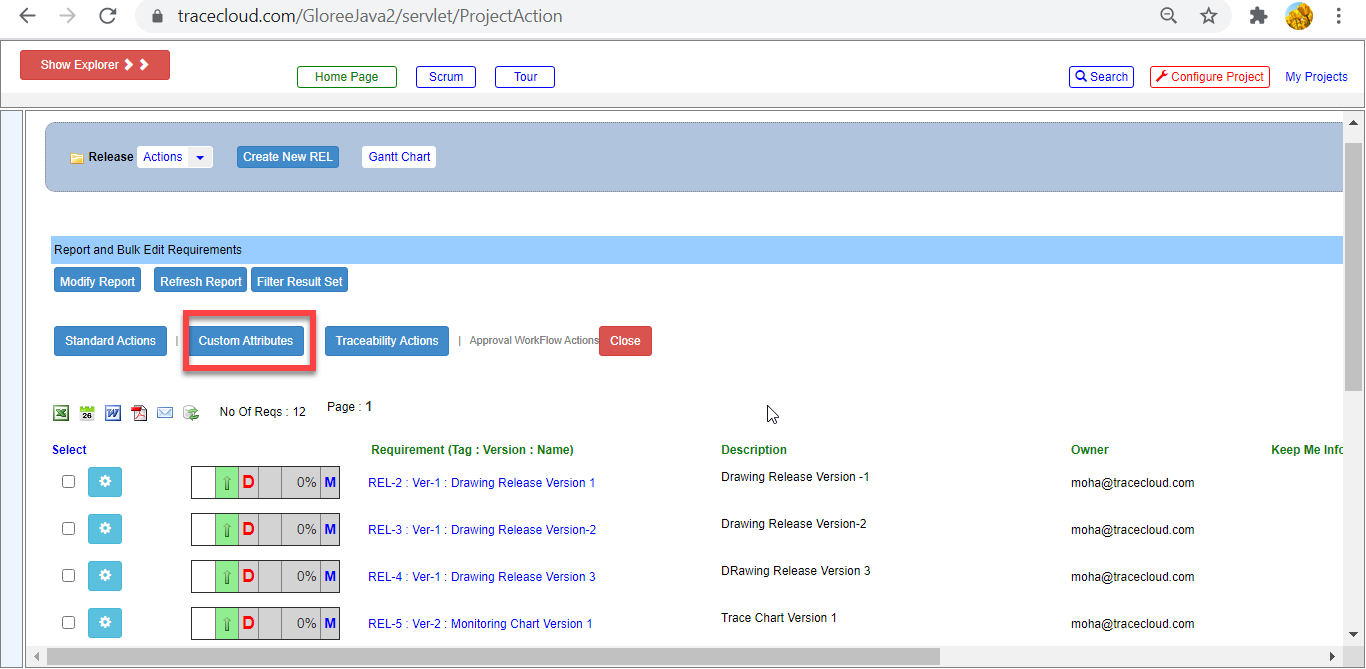Export requirements to Word
Viewport: 1366px width, 669px height.
click(113, 412)
